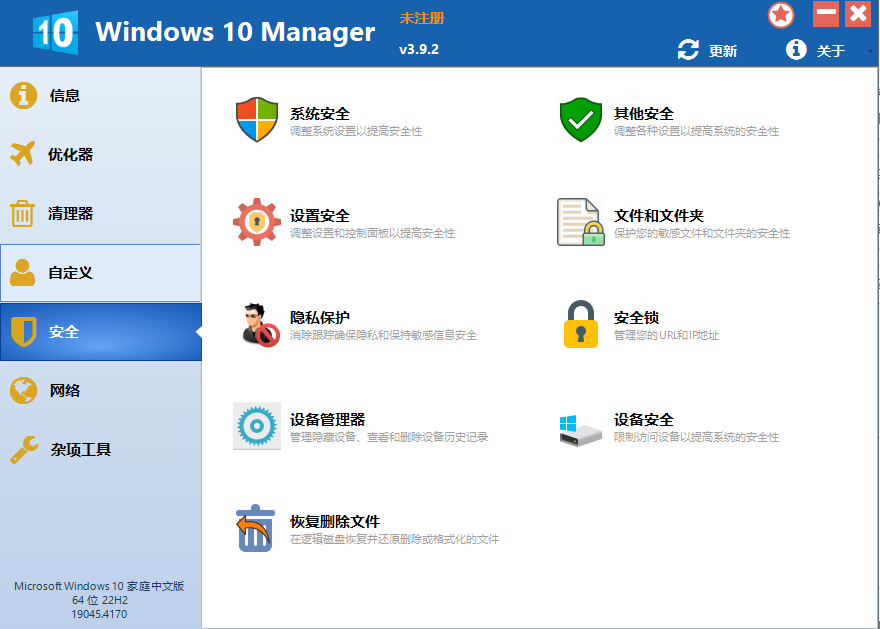Click the info icon beside 关于
The height and width of the screenshot is (629, 880).
[x=795, y=49]
